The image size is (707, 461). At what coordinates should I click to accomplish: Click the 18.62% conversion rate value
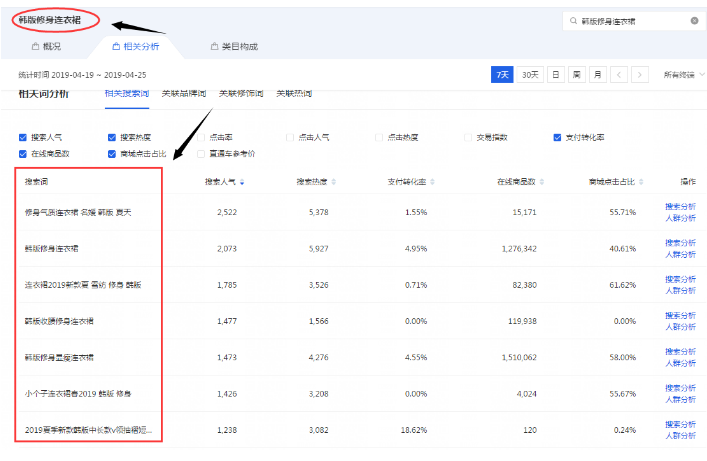(414, 430)
